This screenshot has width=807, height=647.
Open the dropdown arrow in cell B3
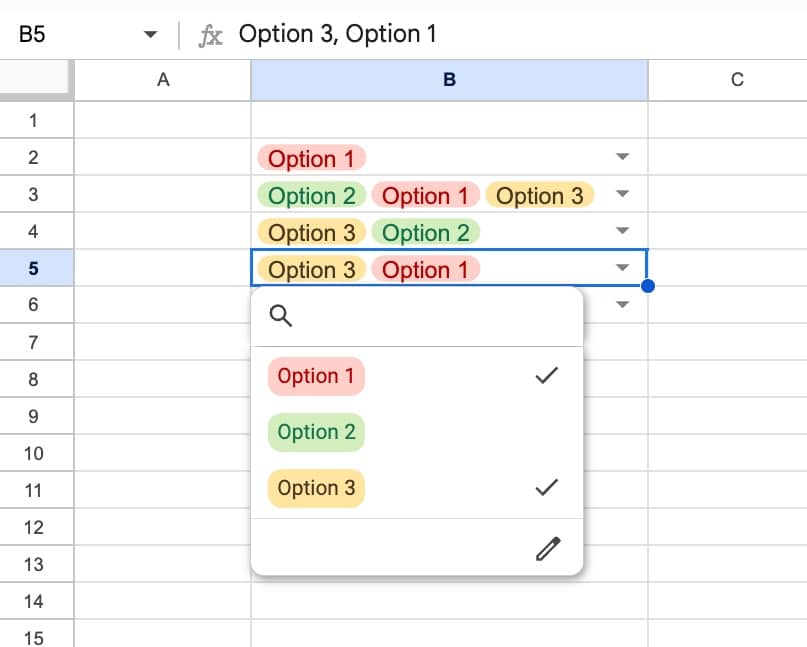coord(622,194)
